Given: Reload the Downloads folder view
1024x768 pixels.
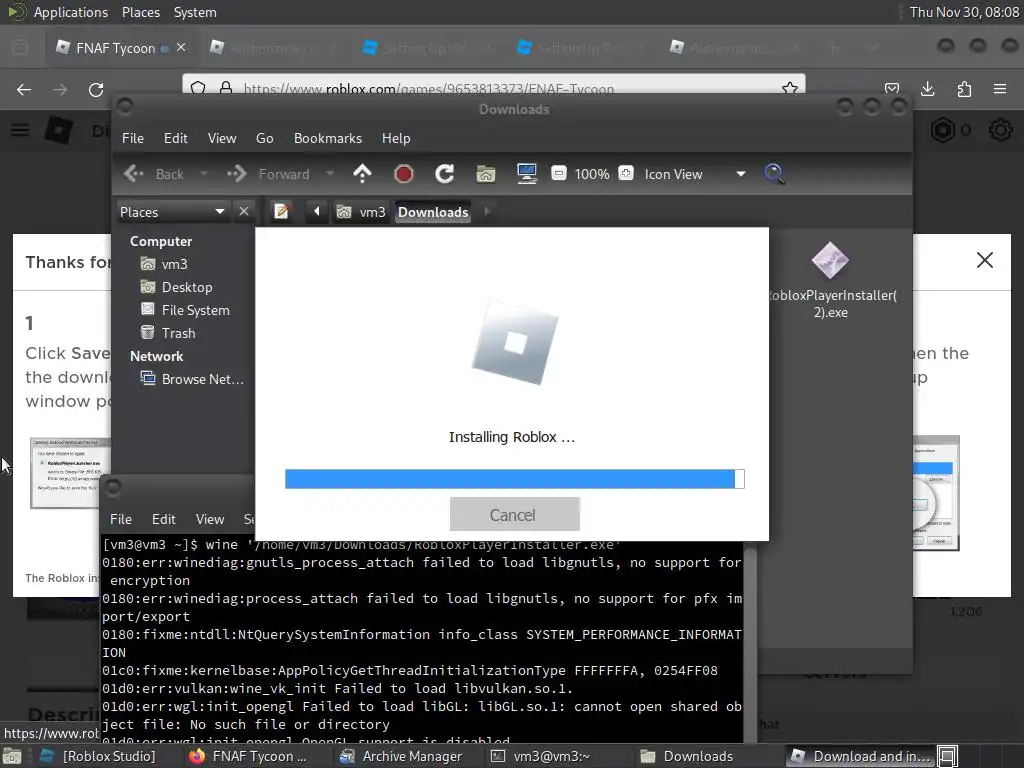Looking at the screenshot, I should (x=445, y=173).
